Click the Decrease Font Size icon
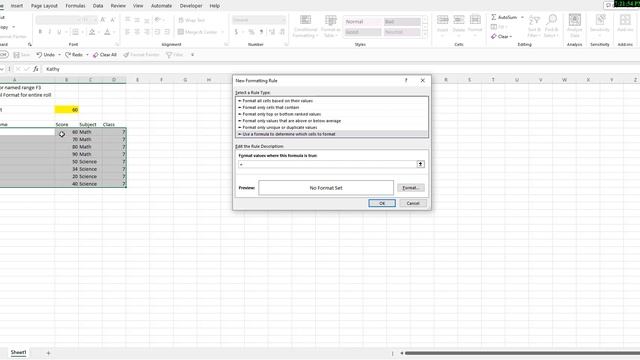The width and height of the screenshot is (640, 360). click(113, 20)
